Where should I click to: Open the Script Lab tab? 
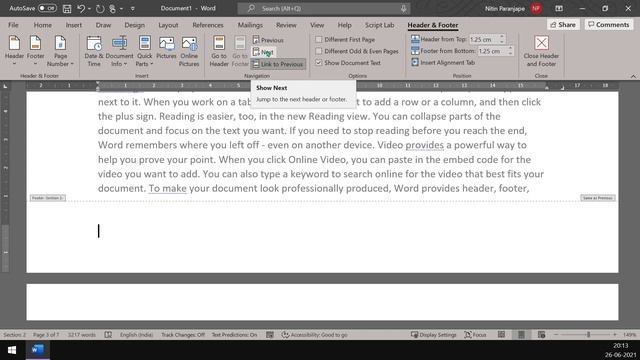coord(380,25)
